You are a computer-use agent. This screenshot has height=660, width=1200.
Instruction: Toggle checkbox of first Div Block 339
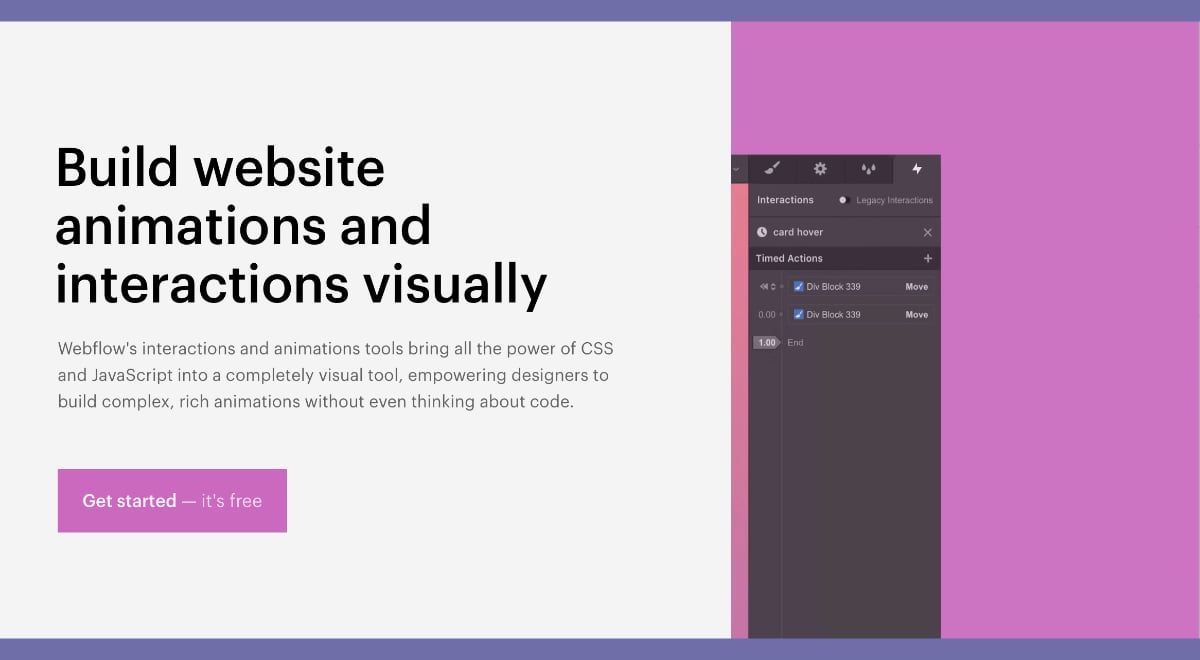[798, 286]
